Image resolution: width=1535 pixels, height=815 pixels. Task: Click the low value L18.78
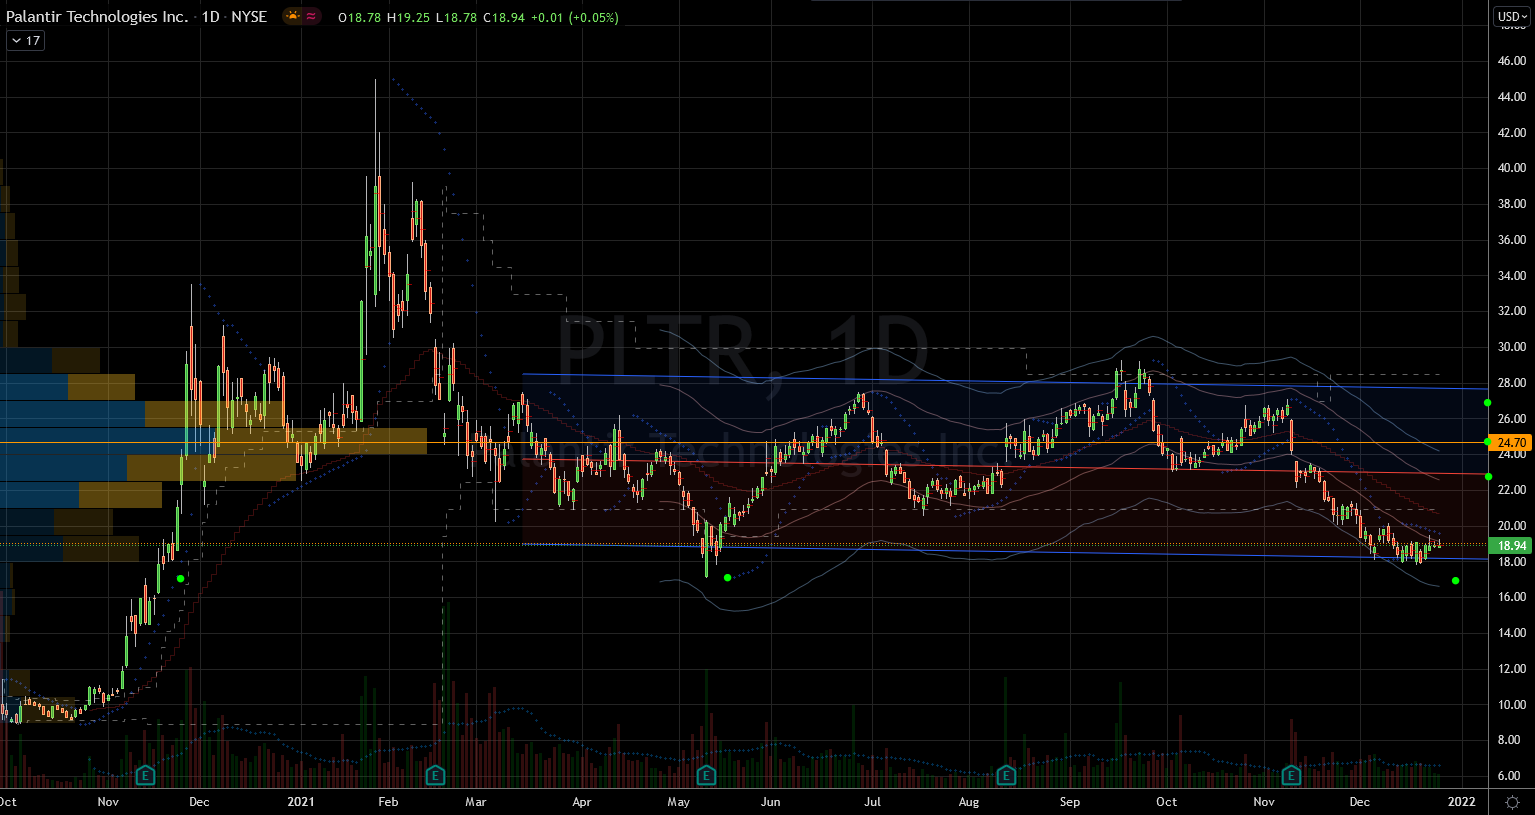(455, 18)
